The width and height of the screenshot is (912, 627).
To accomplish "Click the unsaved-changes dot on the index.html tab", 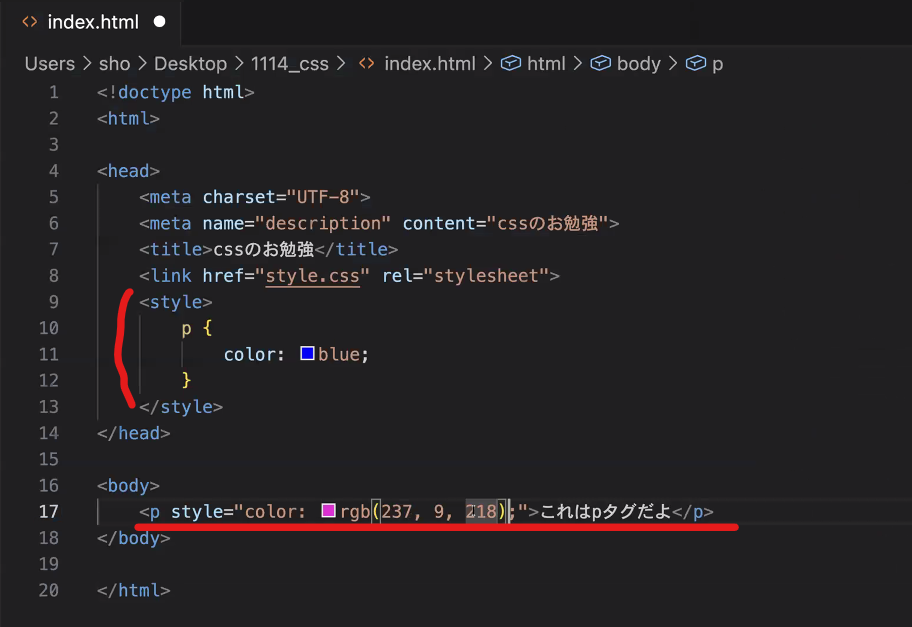I will coord(159,22).
